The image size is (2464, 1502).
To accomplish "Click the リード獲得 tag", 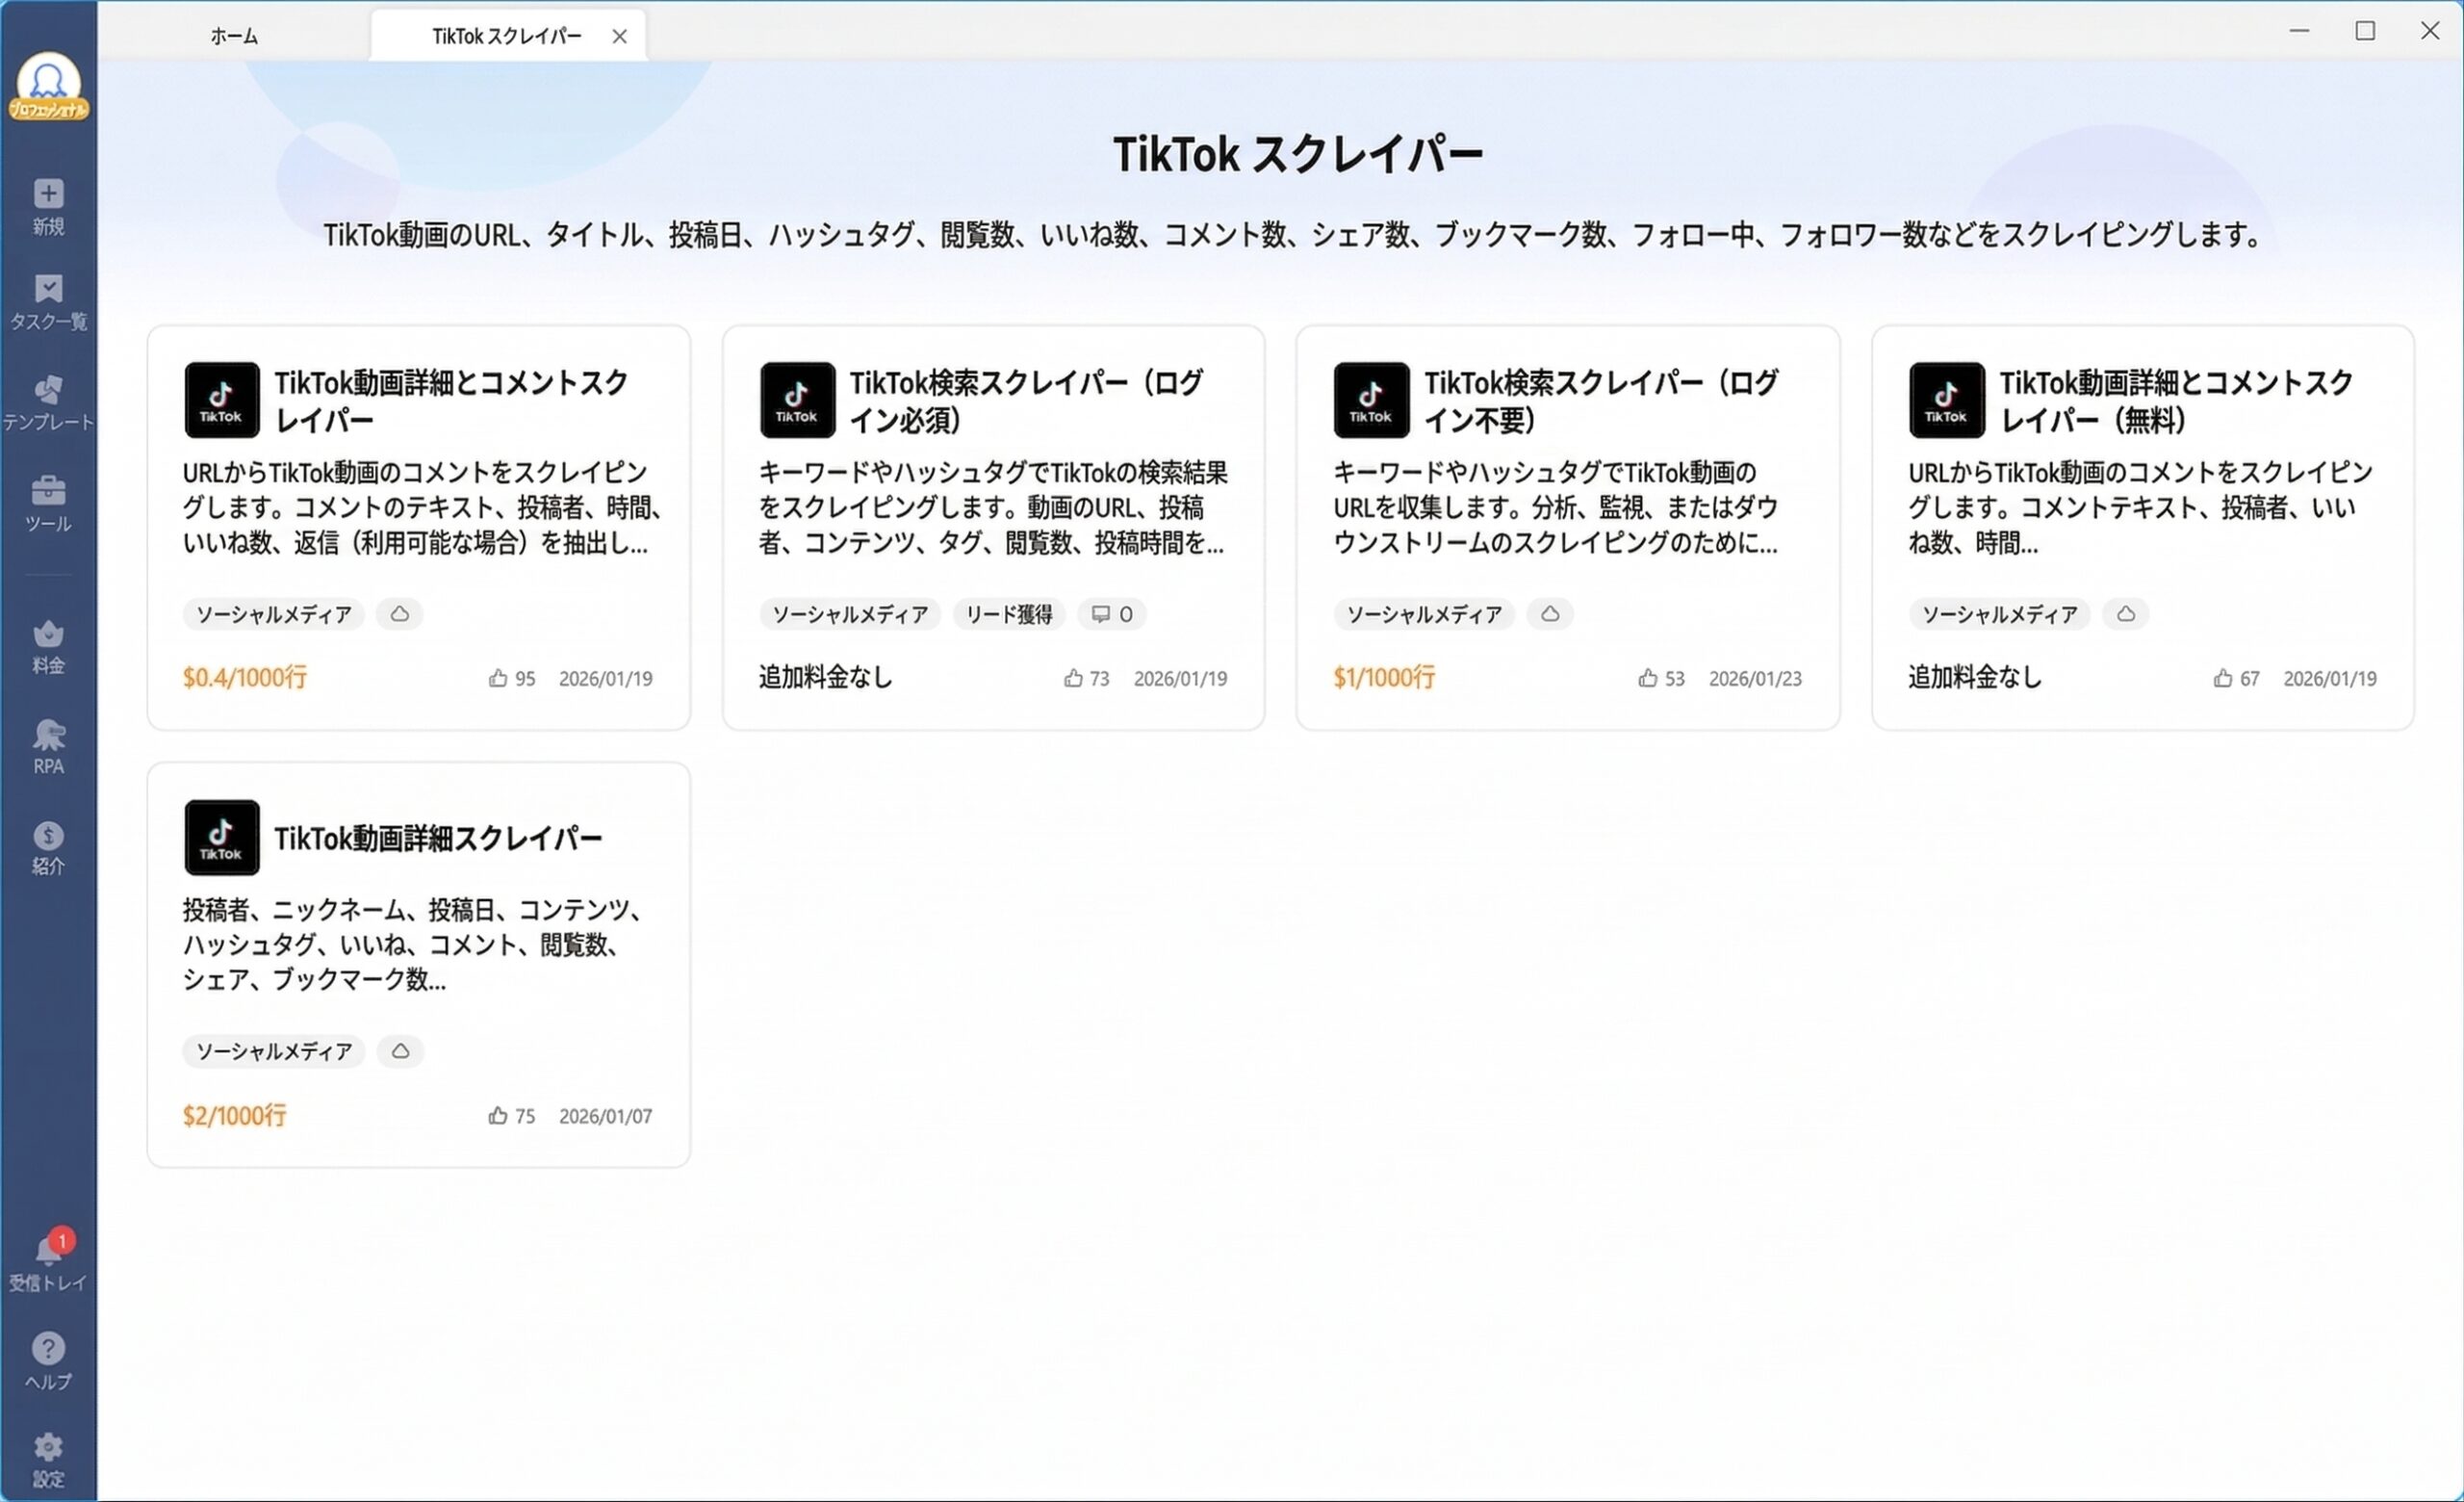I will point(1008,614).
